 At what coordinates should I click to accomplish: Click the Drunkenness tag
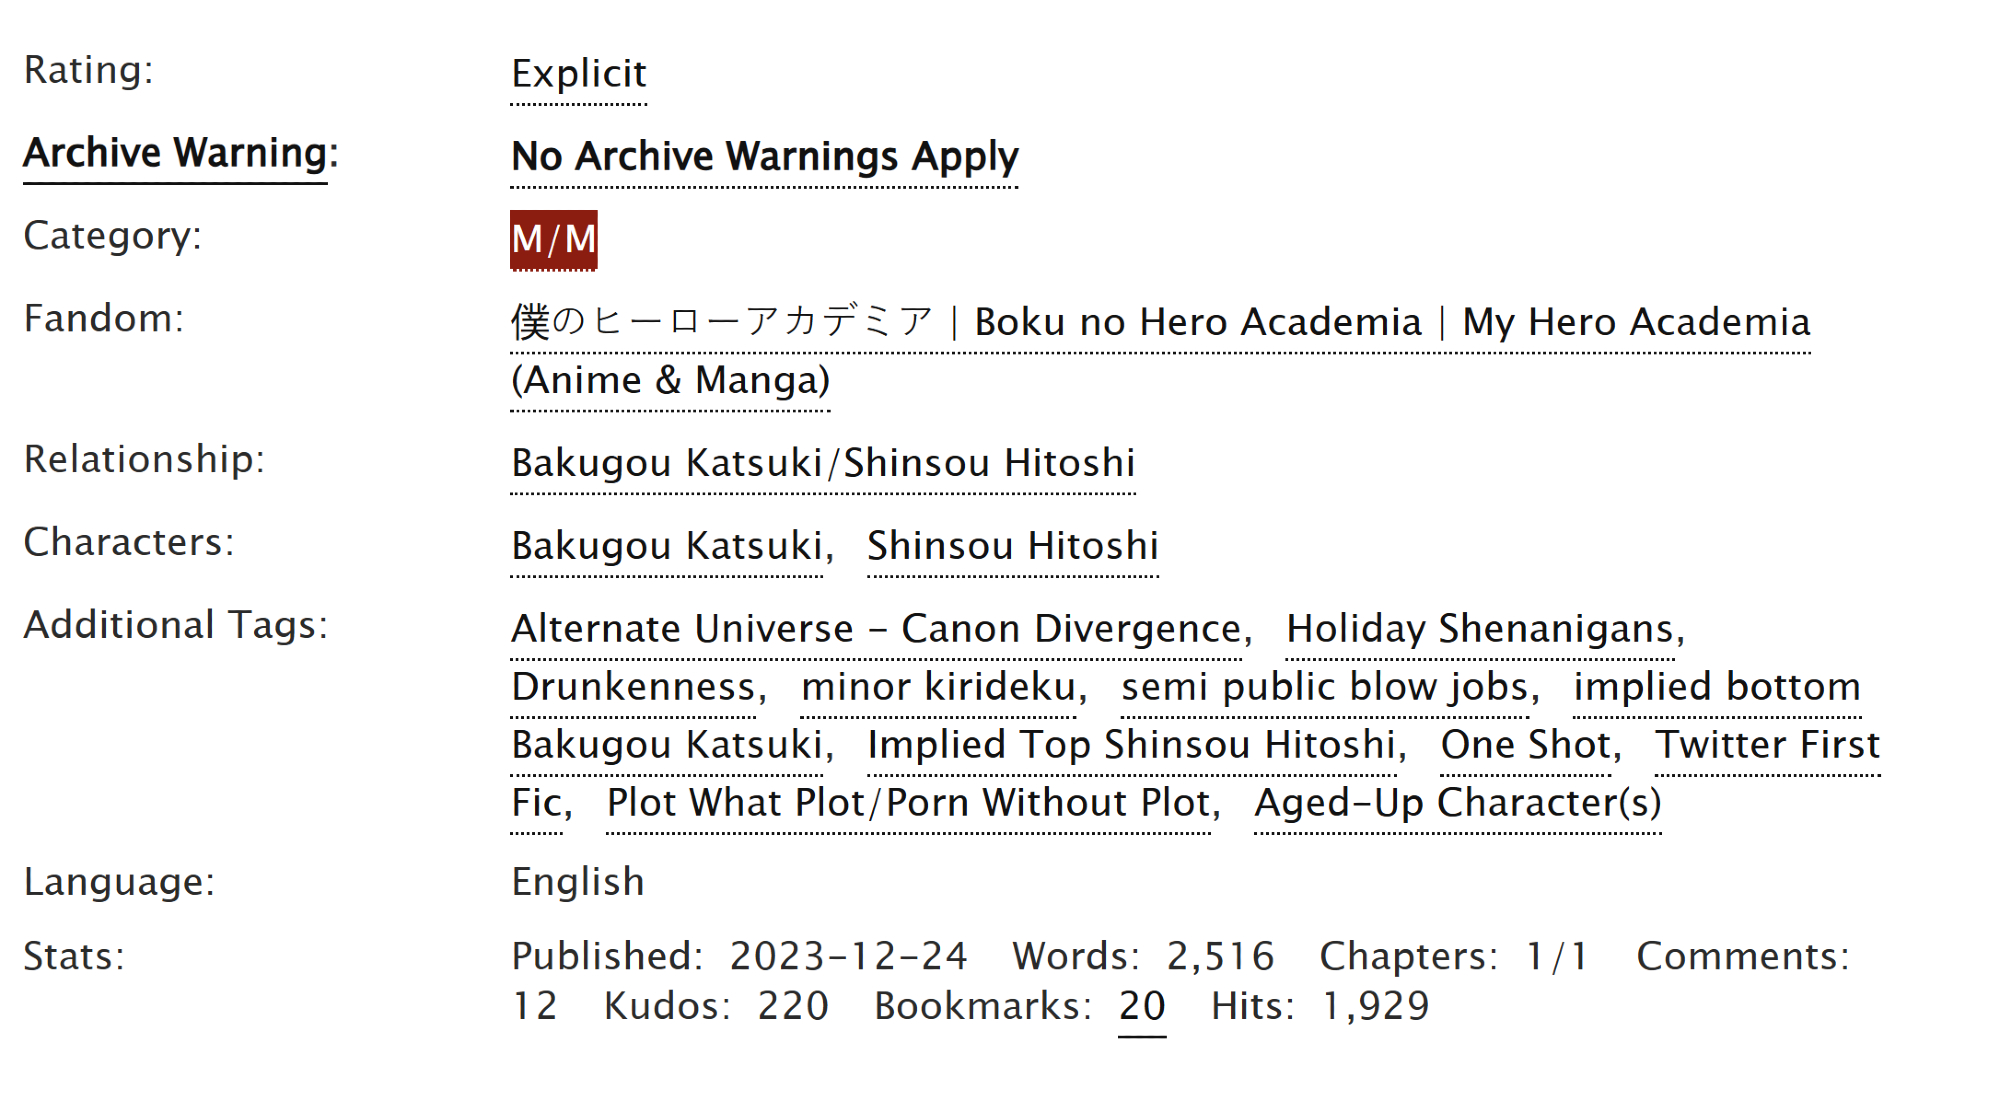tap(634, 688)
